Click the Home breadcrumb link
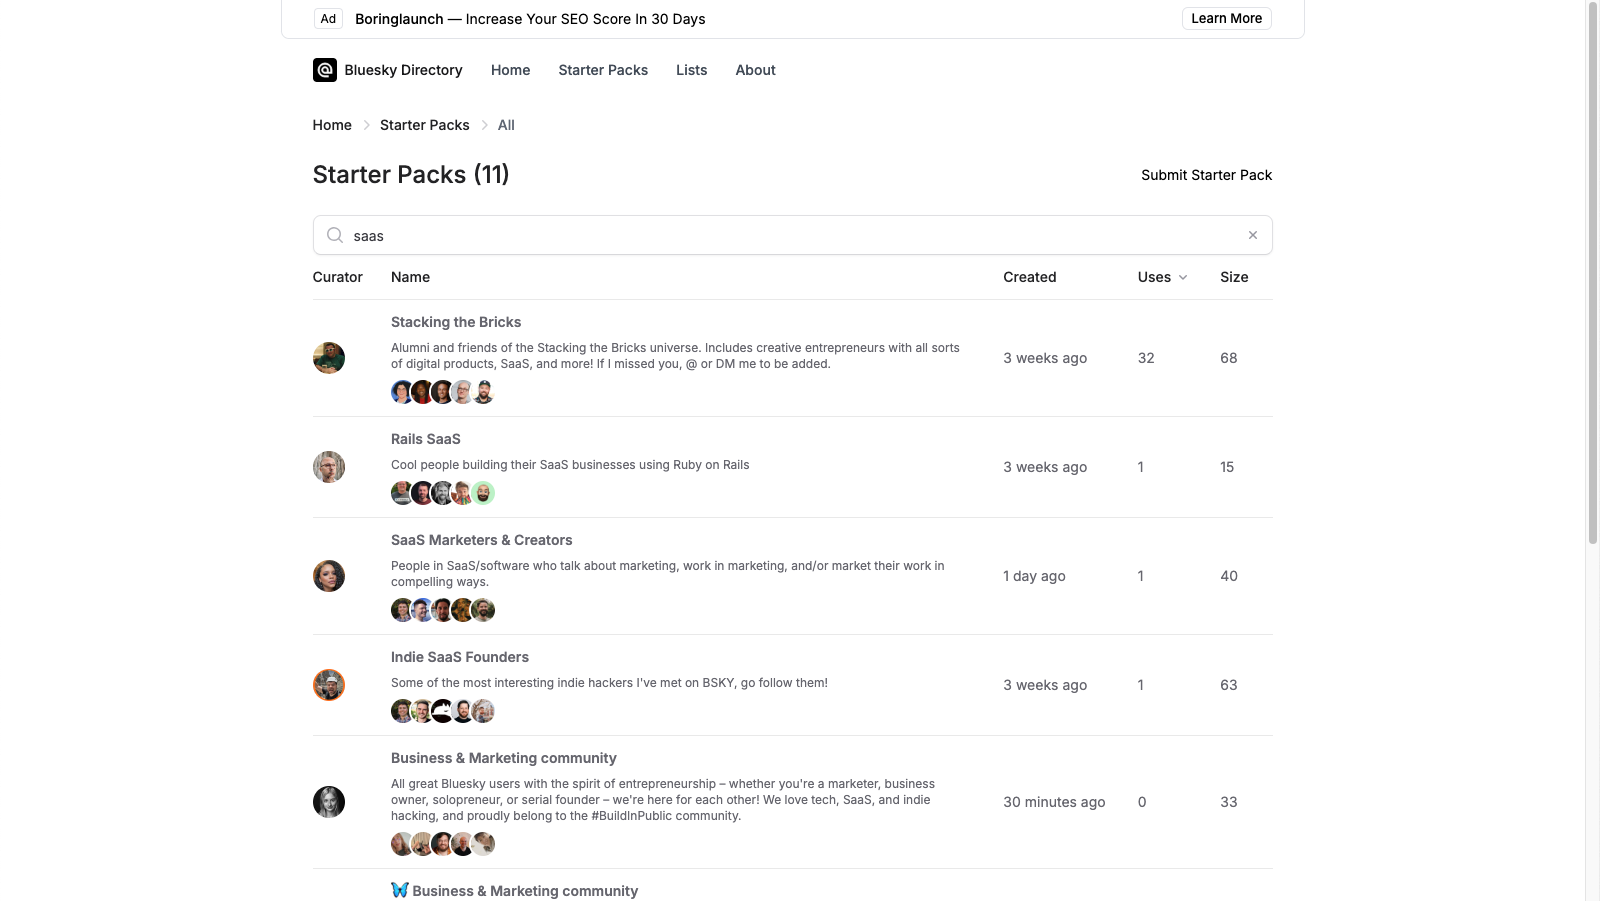The height and width of the screenshot is (901, 1600). (x=332, y=125)
